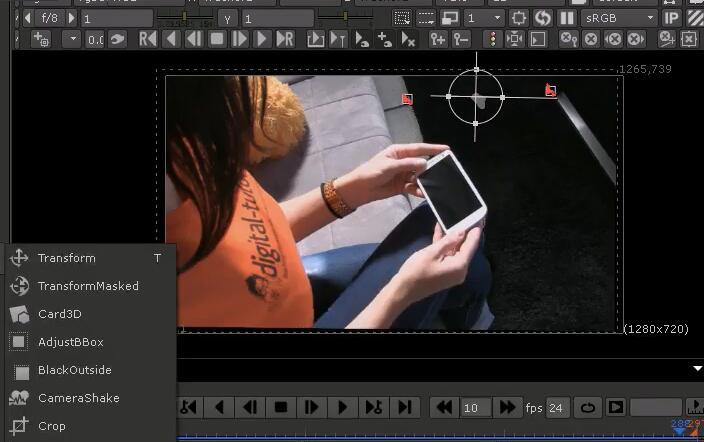The width and height of the screenshot is (704, 442).
Task: Click the frame increment field showing 10
Action: coord(475,408)
